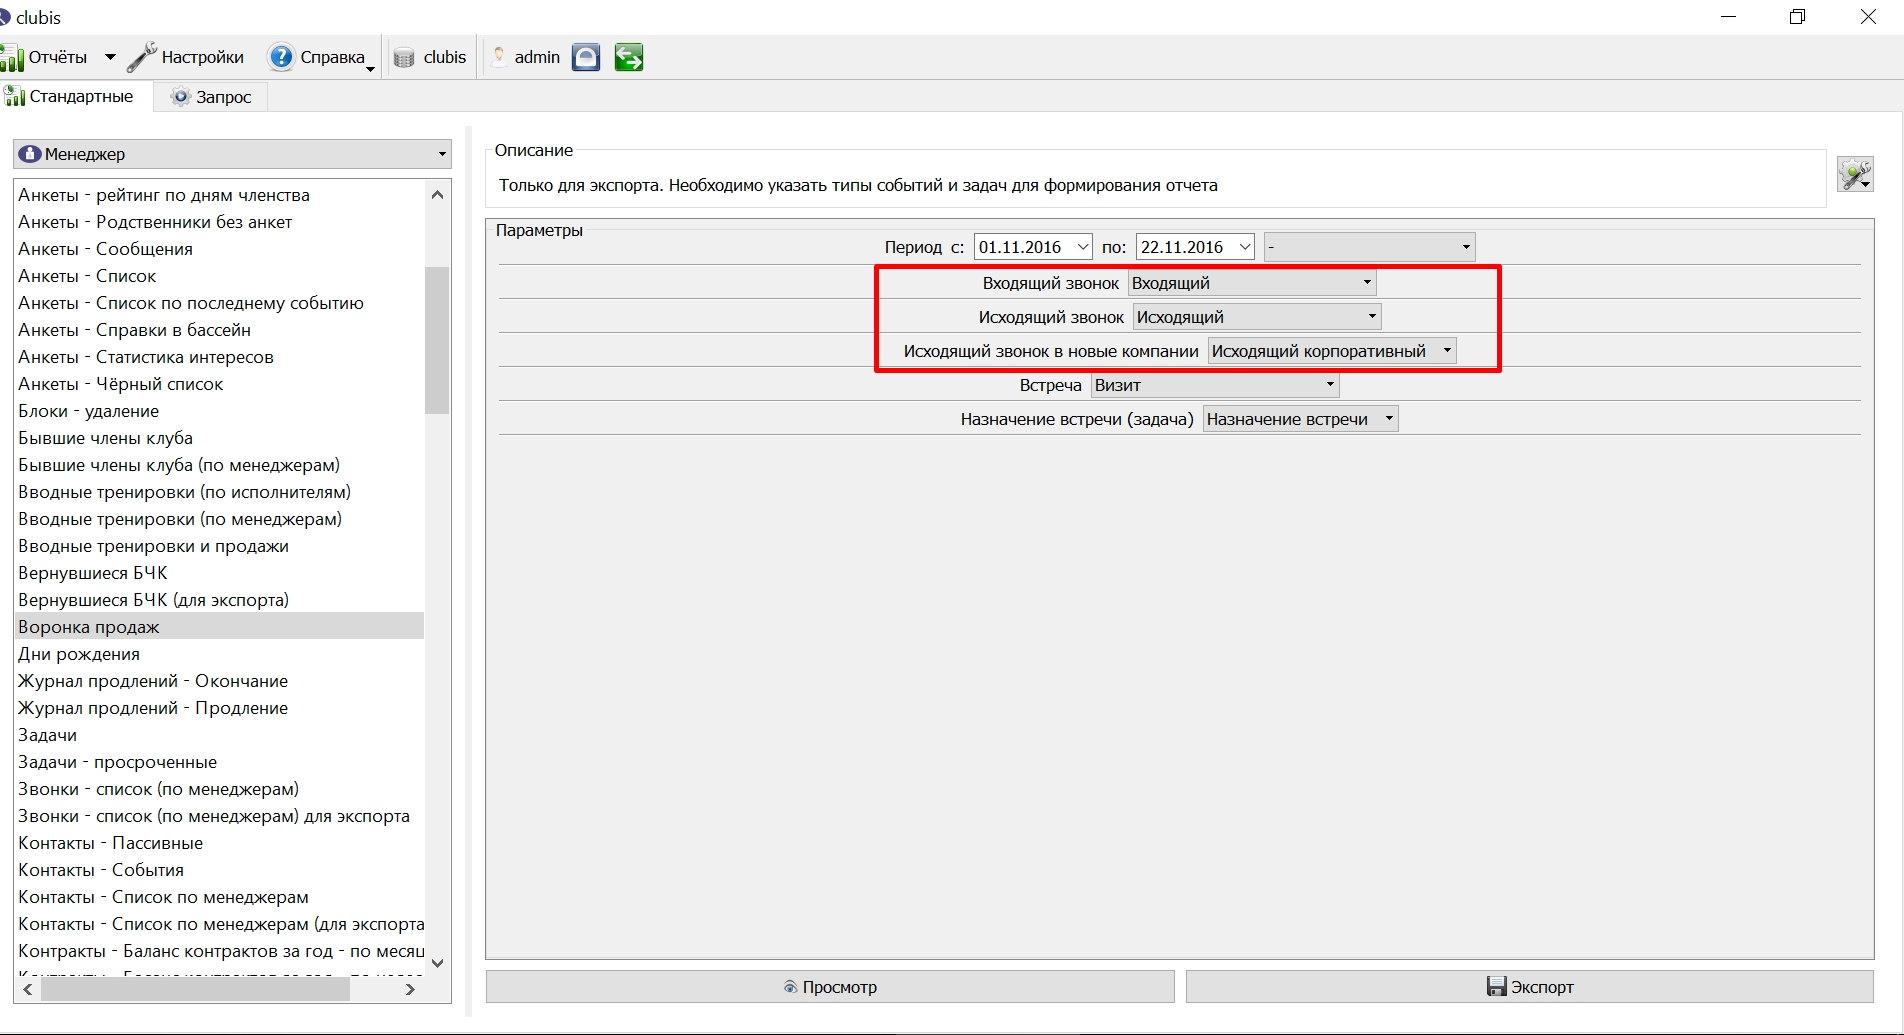
Task: Open the Исходящий звонок dropdown
Action: pyautogui.click(x=1257, y=317)
